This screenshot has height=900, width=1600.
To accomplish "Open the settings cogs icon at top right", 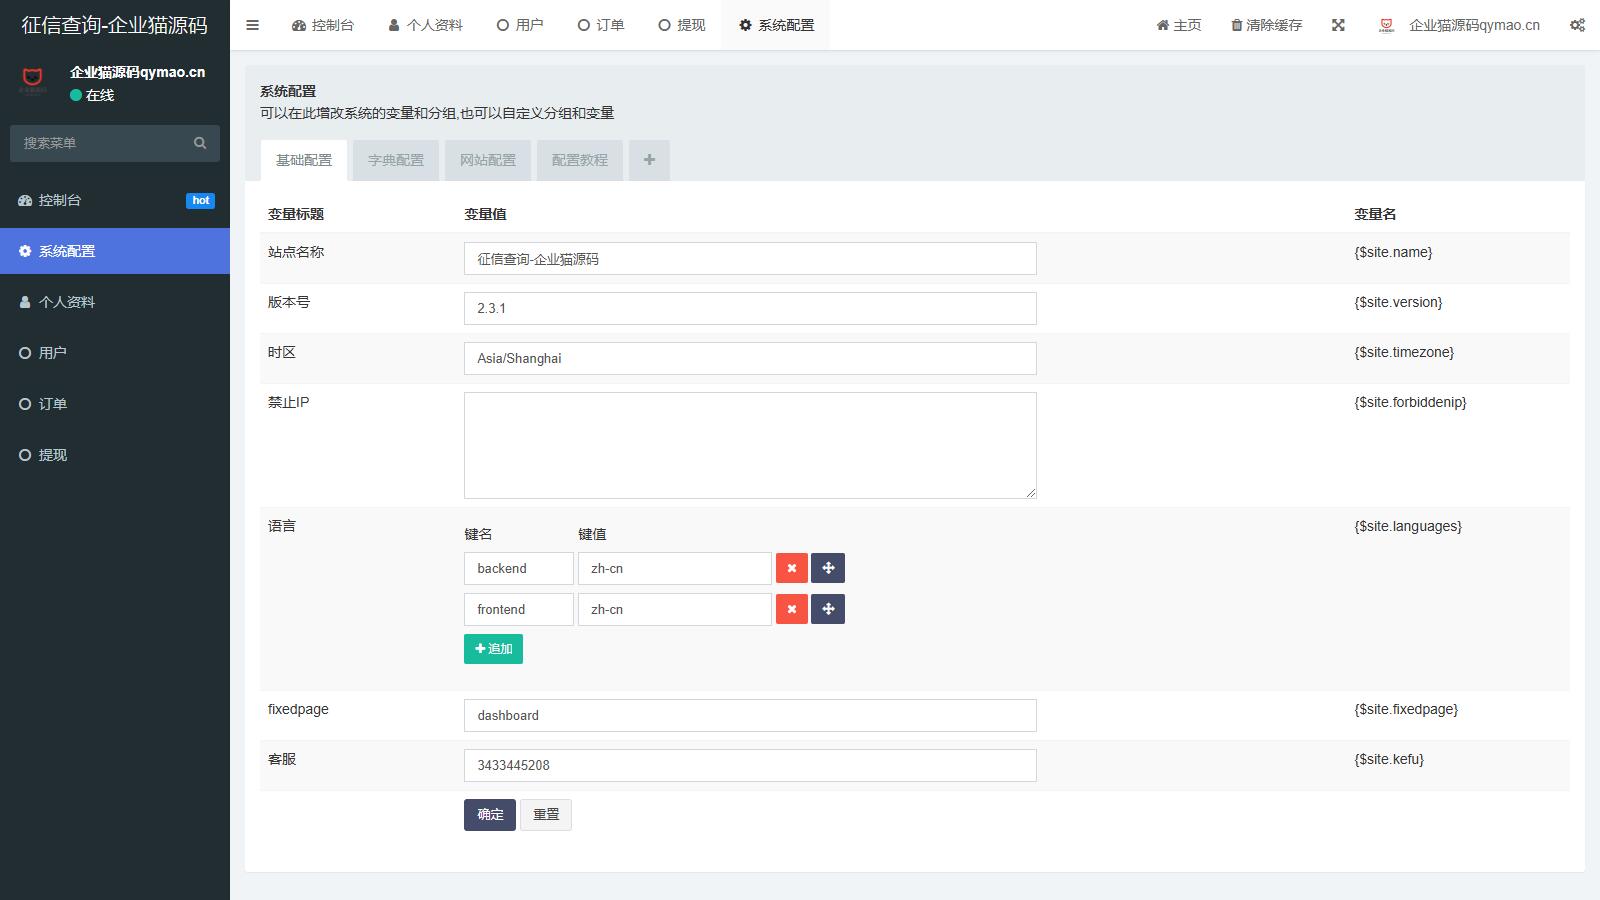I will pyautogui.click(x=1577, y=25).
